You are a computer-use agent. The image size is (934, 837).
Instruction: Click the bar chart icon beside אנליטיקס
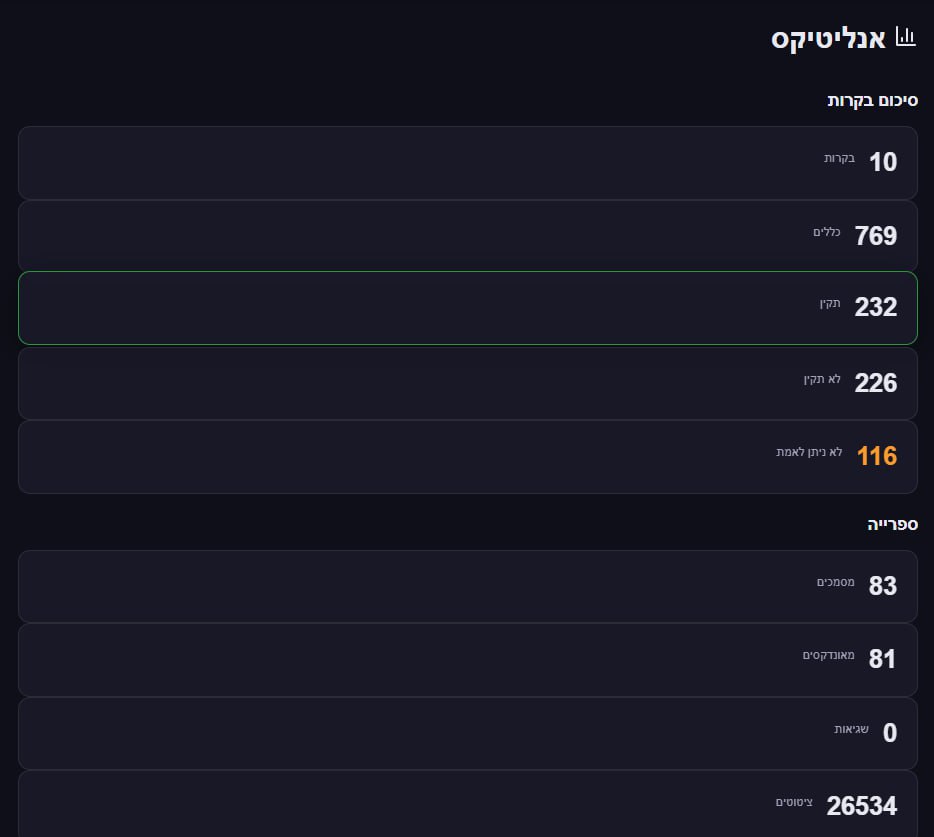(906, 37)
